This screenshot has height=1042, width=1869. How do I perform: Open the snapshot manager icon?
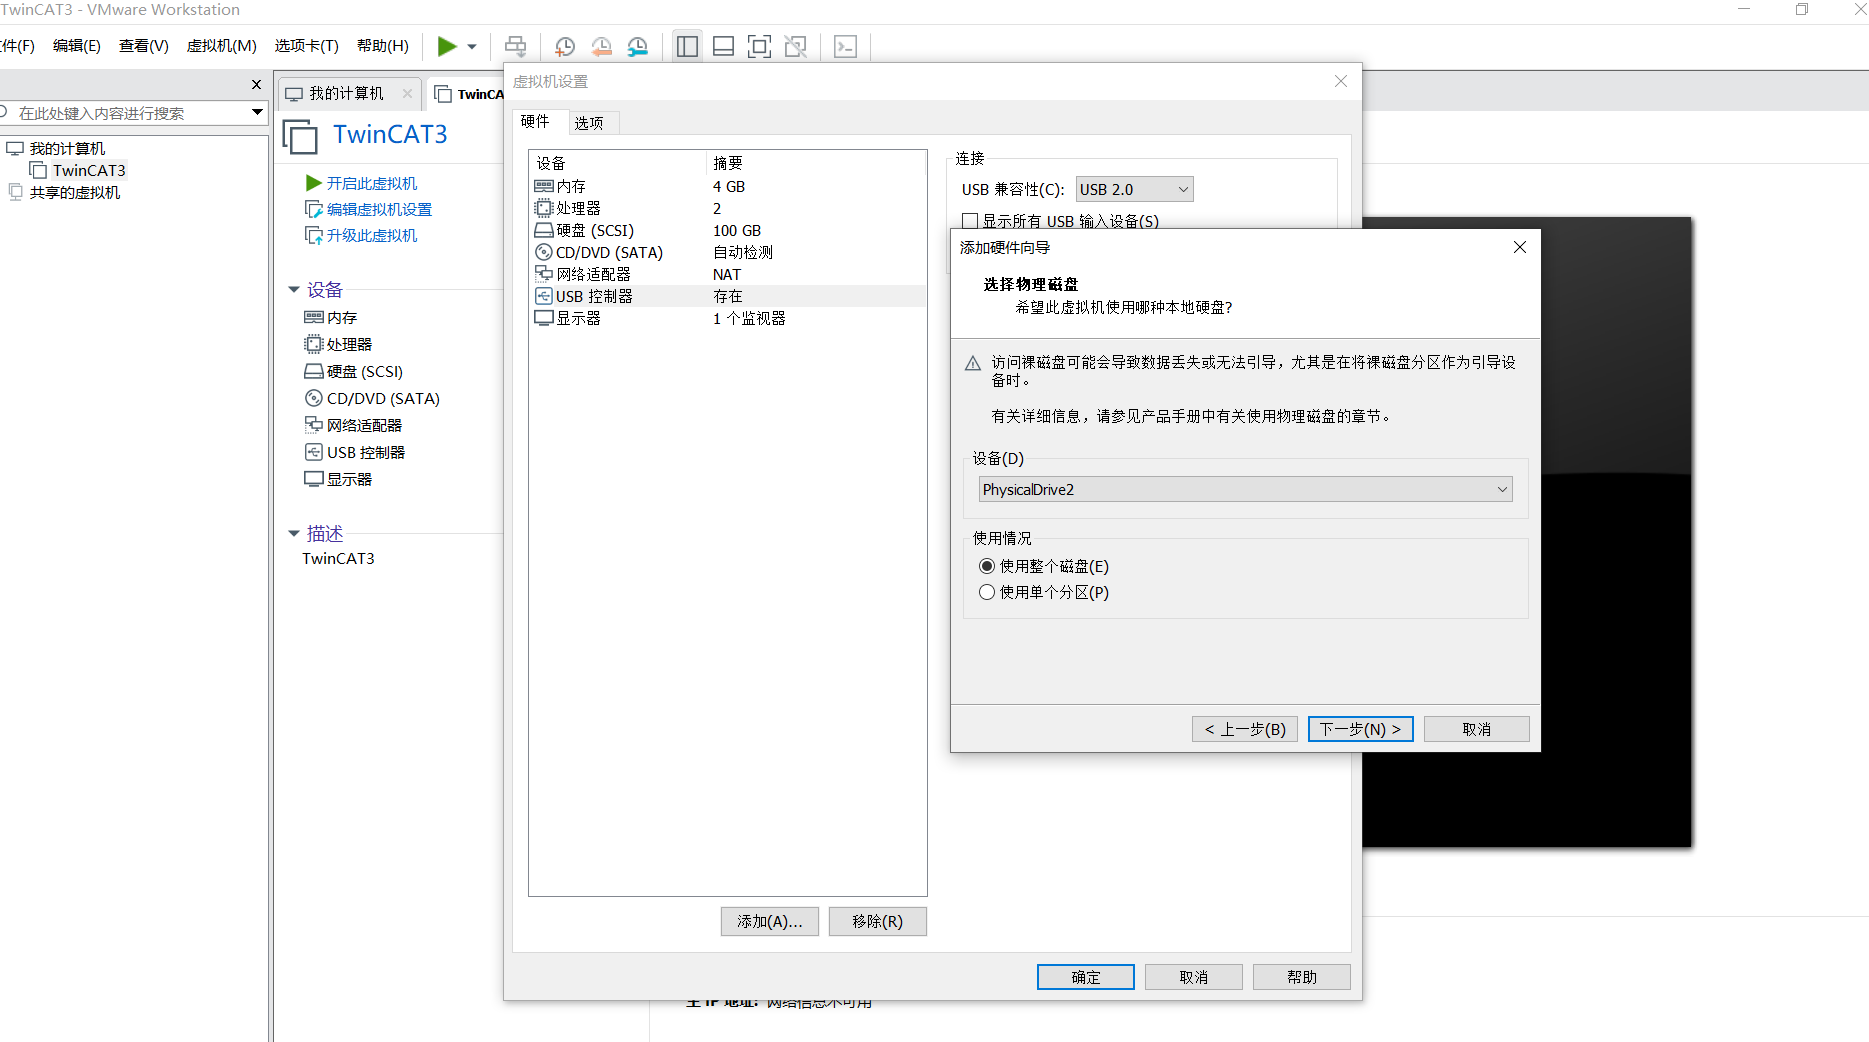(x=637, y=46)
